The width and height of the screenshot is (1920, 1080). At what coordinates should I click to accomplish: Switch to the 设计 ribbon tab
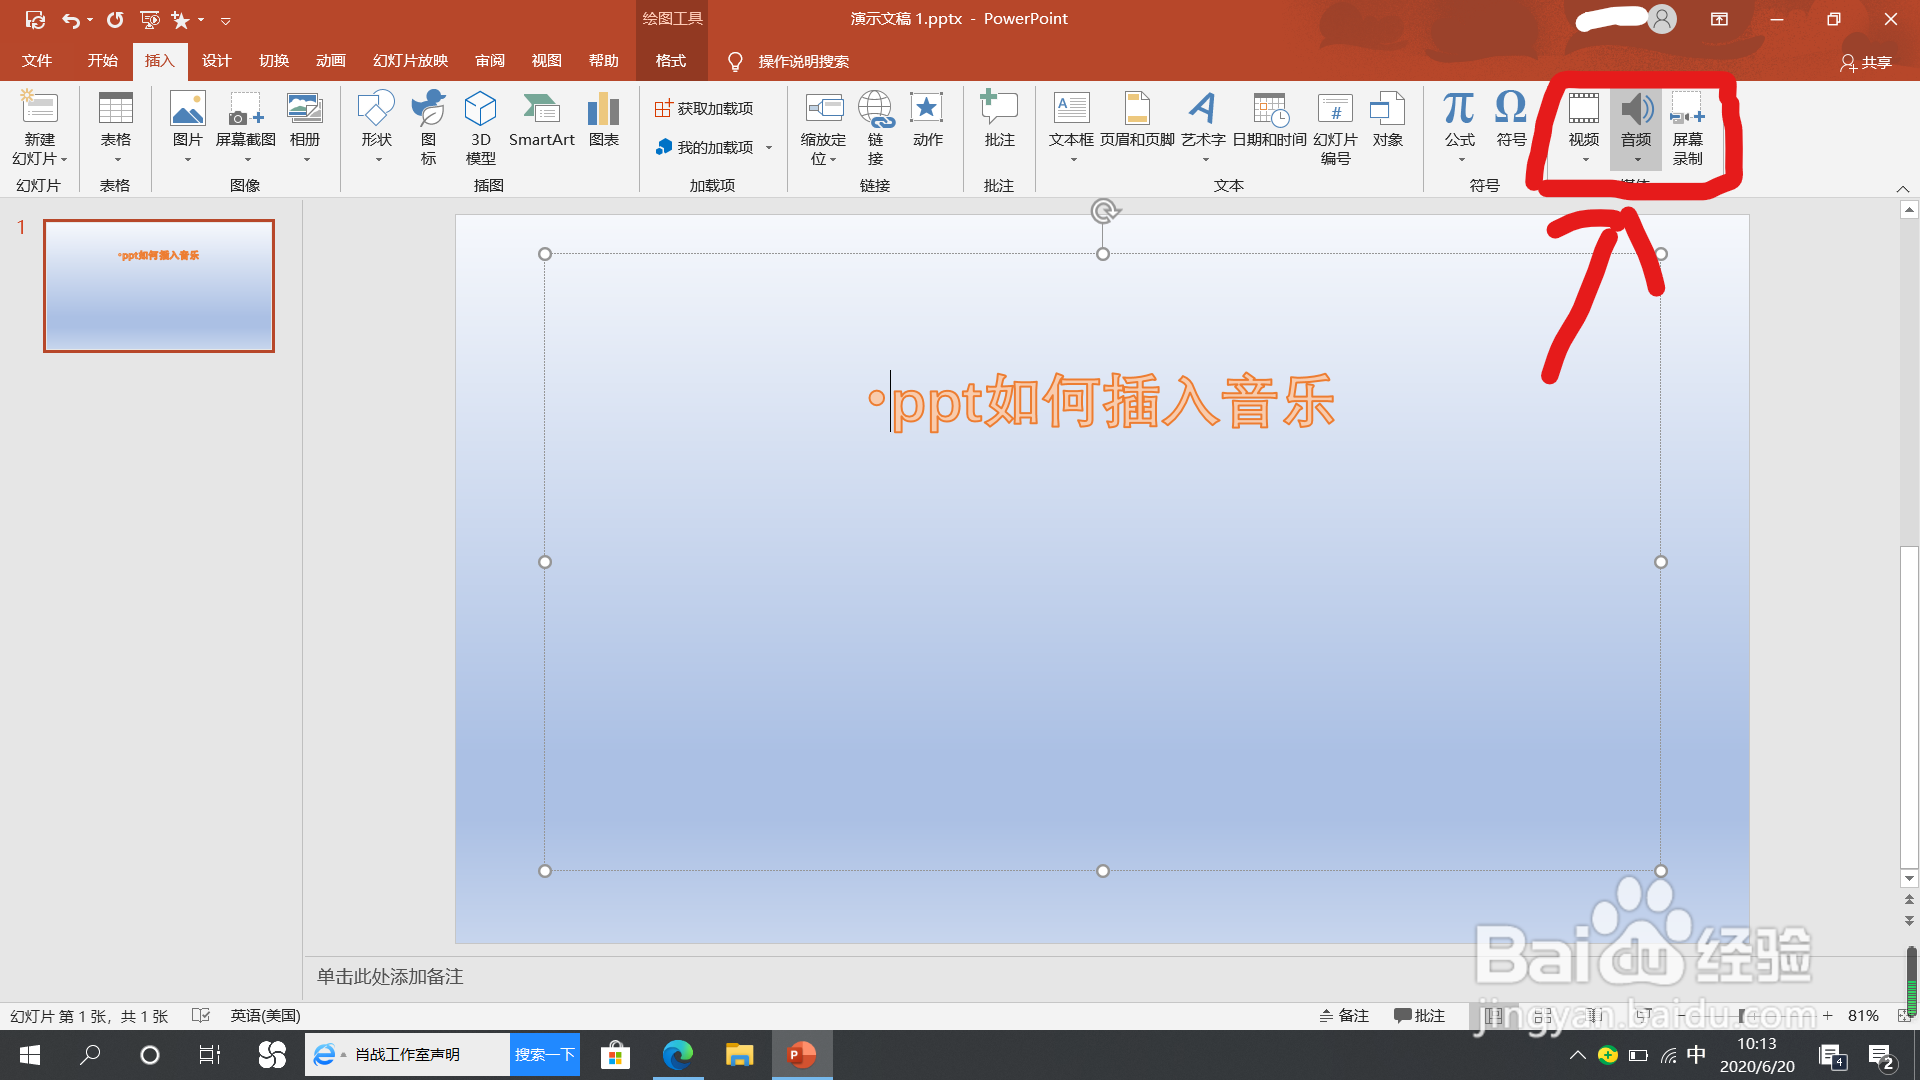(x=216, y=61)
